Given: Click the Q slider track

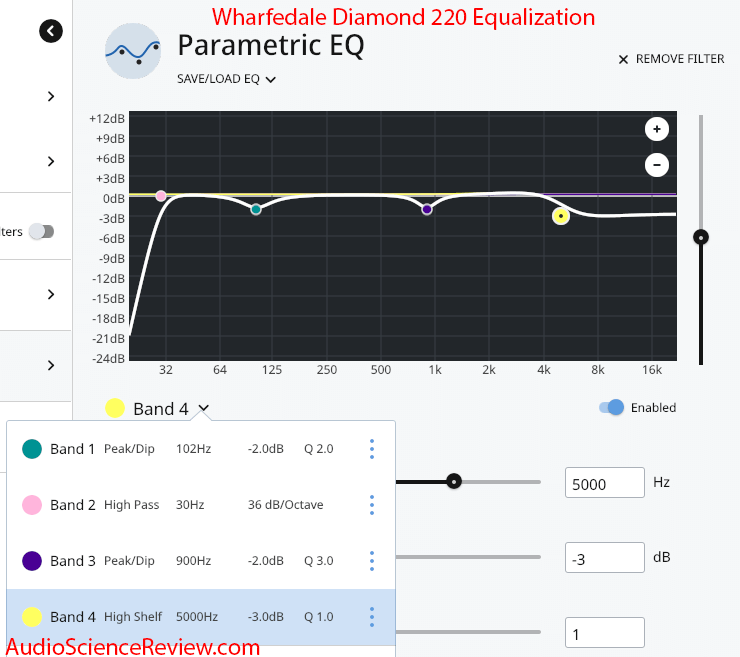Looking at the screenshot, I should coord(468,632).
